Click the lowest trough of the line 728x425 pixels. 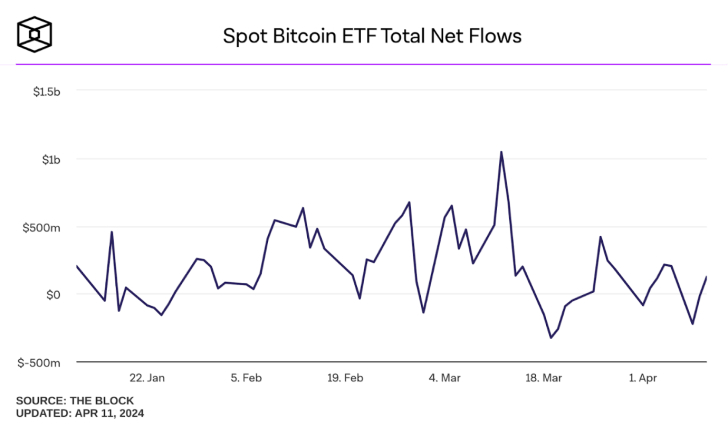[x=551, y=338]
